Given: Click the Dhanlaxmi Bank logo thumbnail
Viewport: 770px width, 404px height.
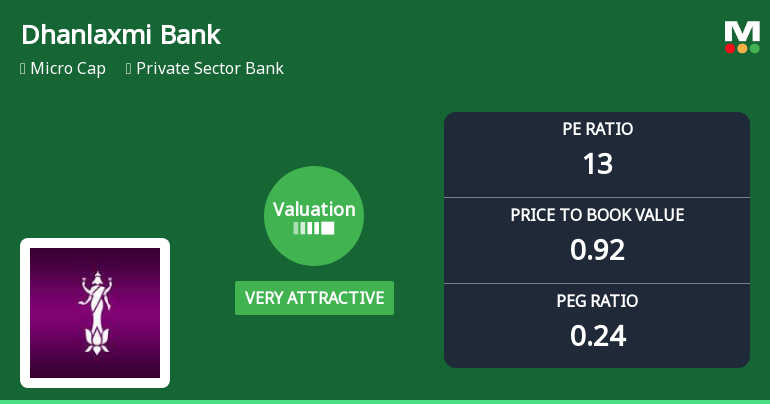Looking at the screenshot, I should click(95, 313).
